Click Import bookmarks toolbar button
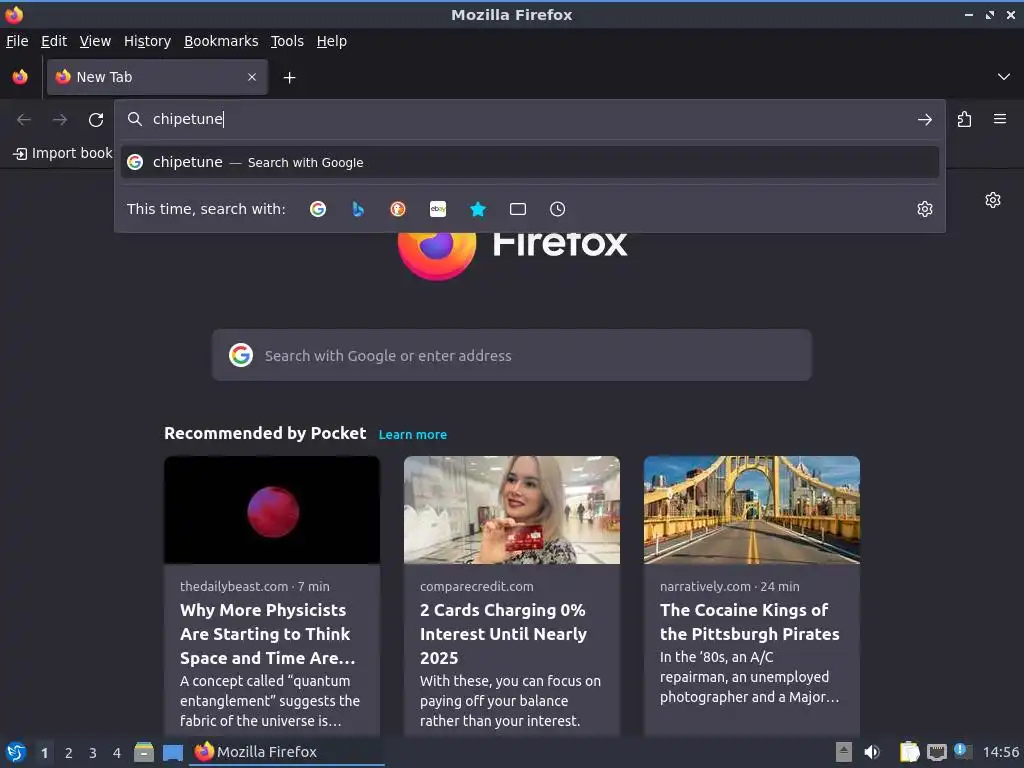Image resolution: width=1024 pixels, height=768 pixels. pos(63,153)
